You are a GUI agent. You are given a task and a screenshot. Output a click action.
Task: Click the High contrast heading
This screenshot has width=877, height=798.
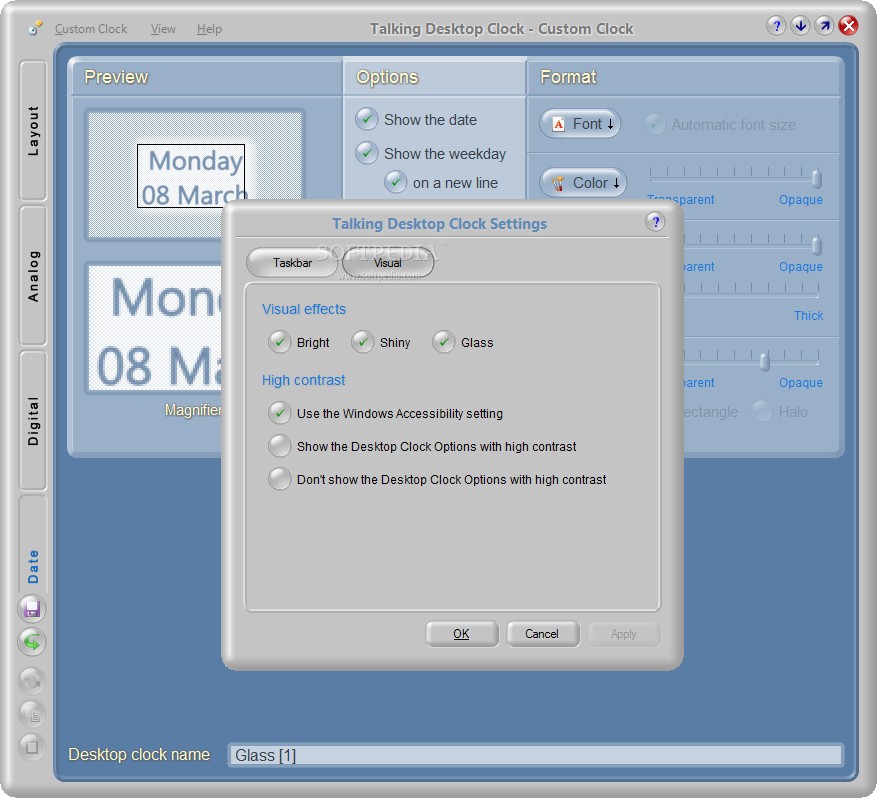(304, 380)
